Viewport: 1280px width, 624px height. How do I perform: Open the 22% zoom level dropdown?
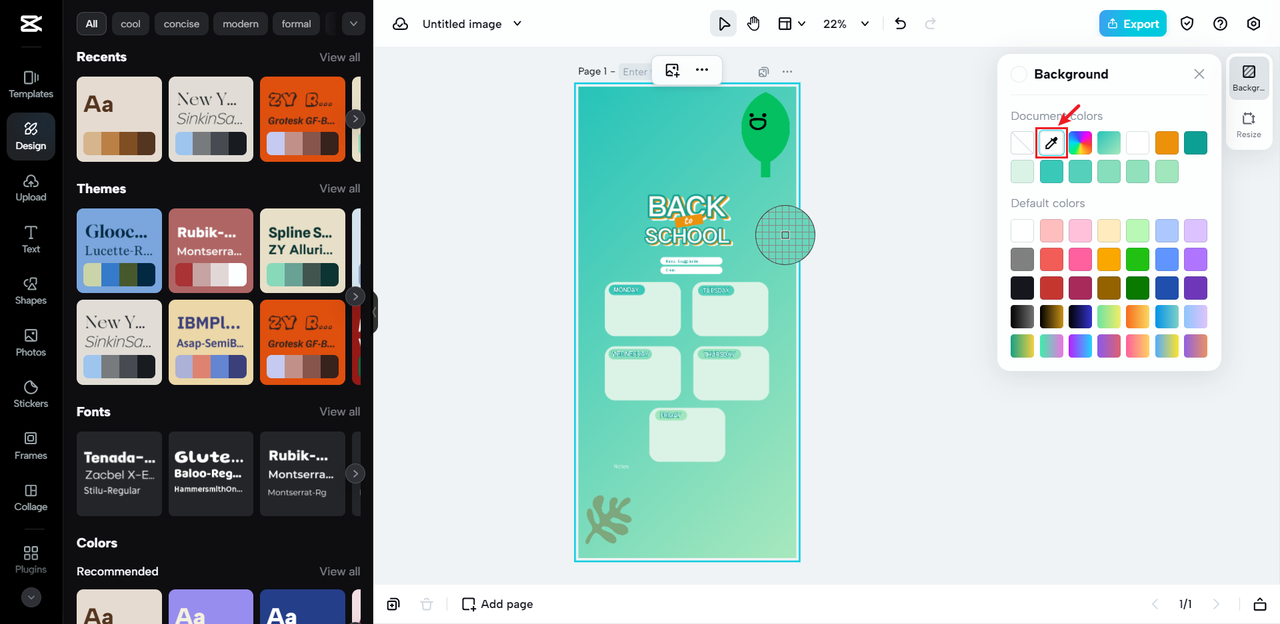pos(846,24)
